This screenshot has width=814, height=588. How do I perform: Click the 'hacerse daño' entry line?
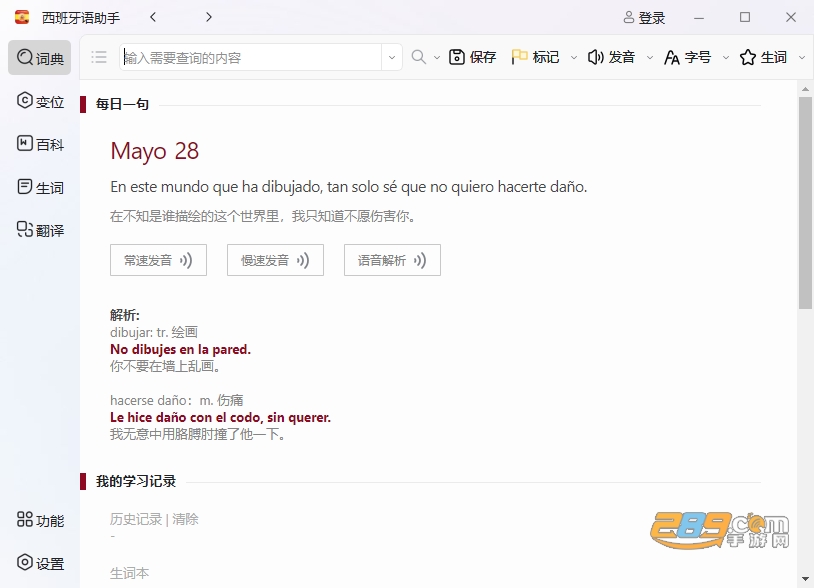[177, 400]
